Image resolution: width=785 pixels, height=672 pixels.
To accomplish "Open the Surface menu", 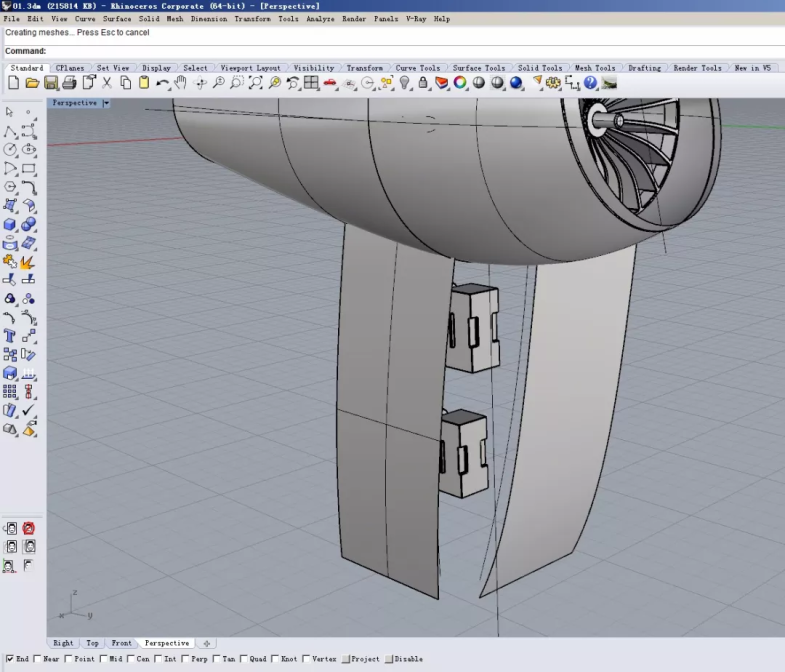I will (116, 19).
